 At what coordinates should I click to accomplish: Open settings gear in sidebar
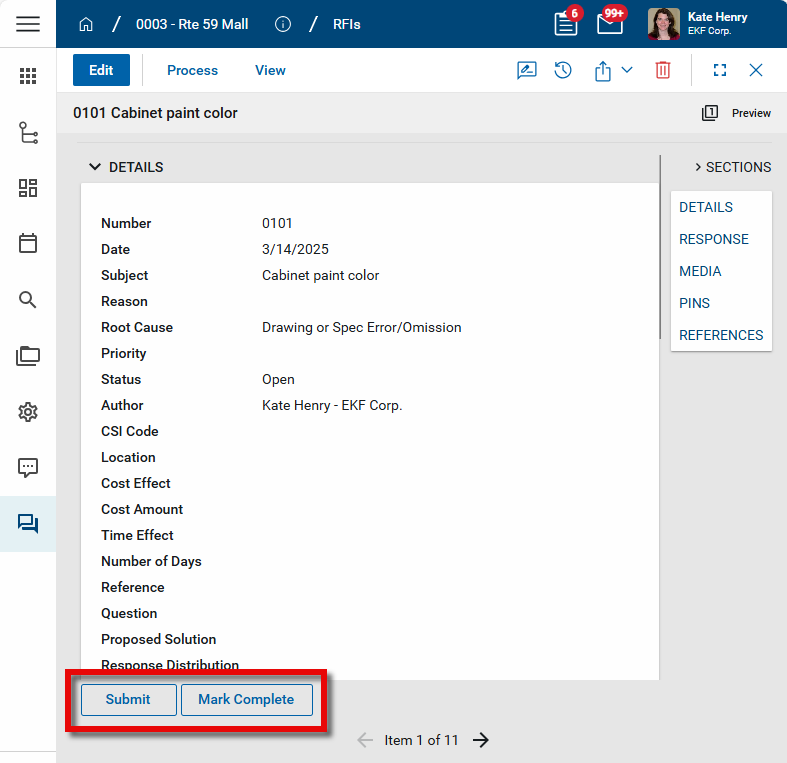point(28,412)
